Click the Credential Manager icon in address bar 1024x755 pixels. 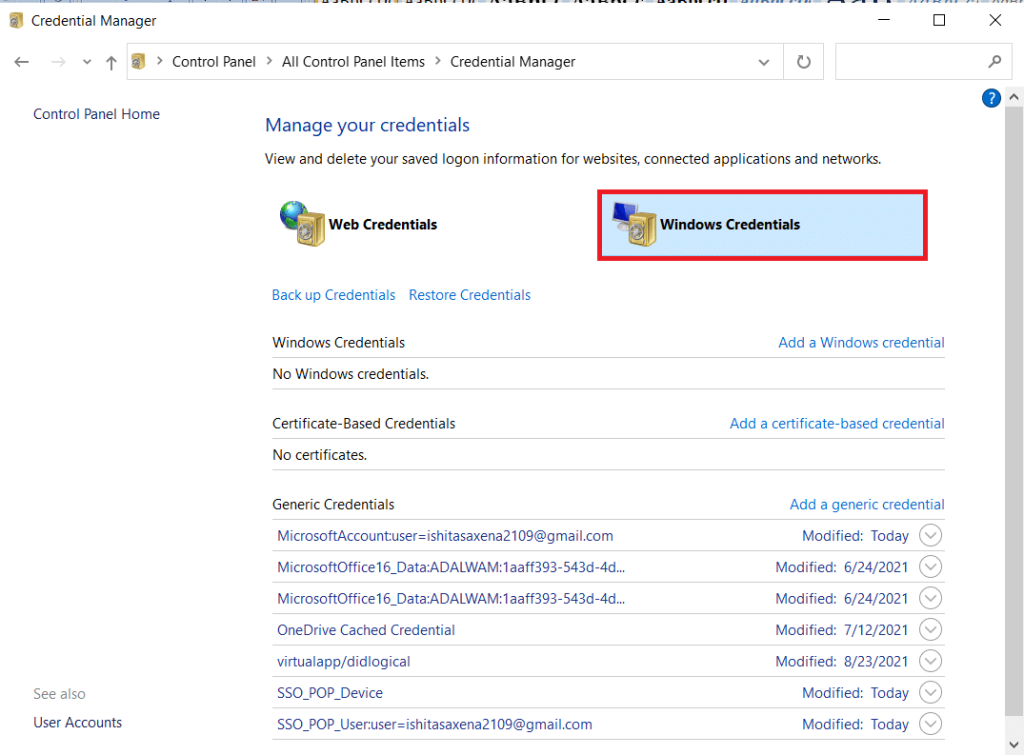[x=138, y=62]
